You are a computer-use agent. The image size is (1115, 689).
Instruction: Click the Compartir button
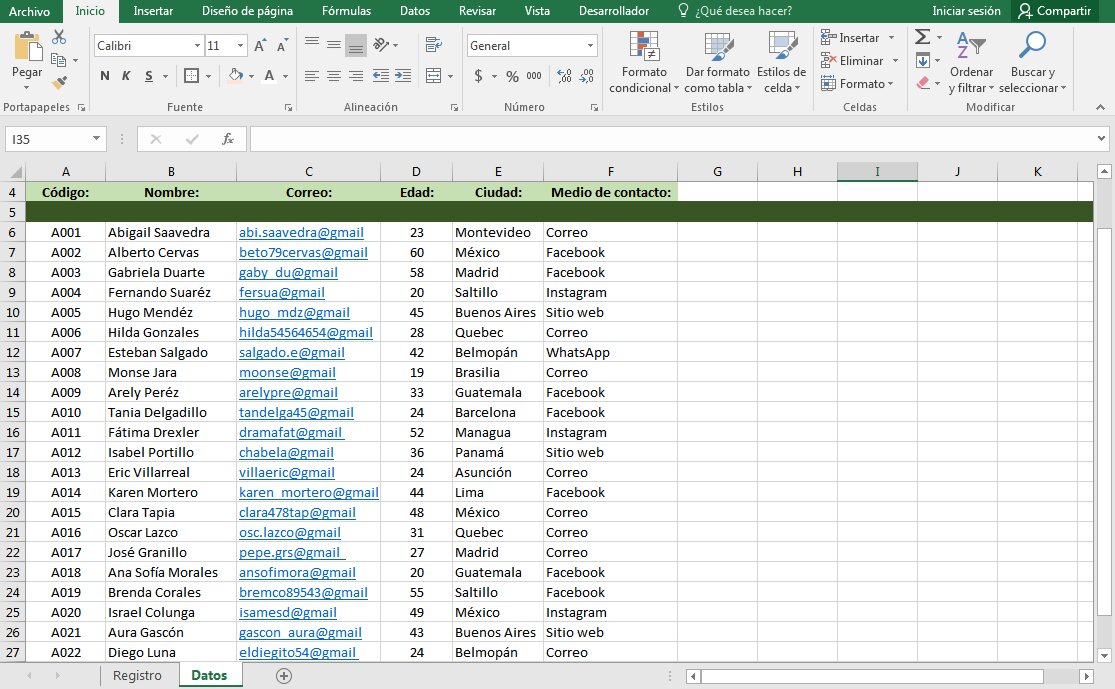[1055, 11]
